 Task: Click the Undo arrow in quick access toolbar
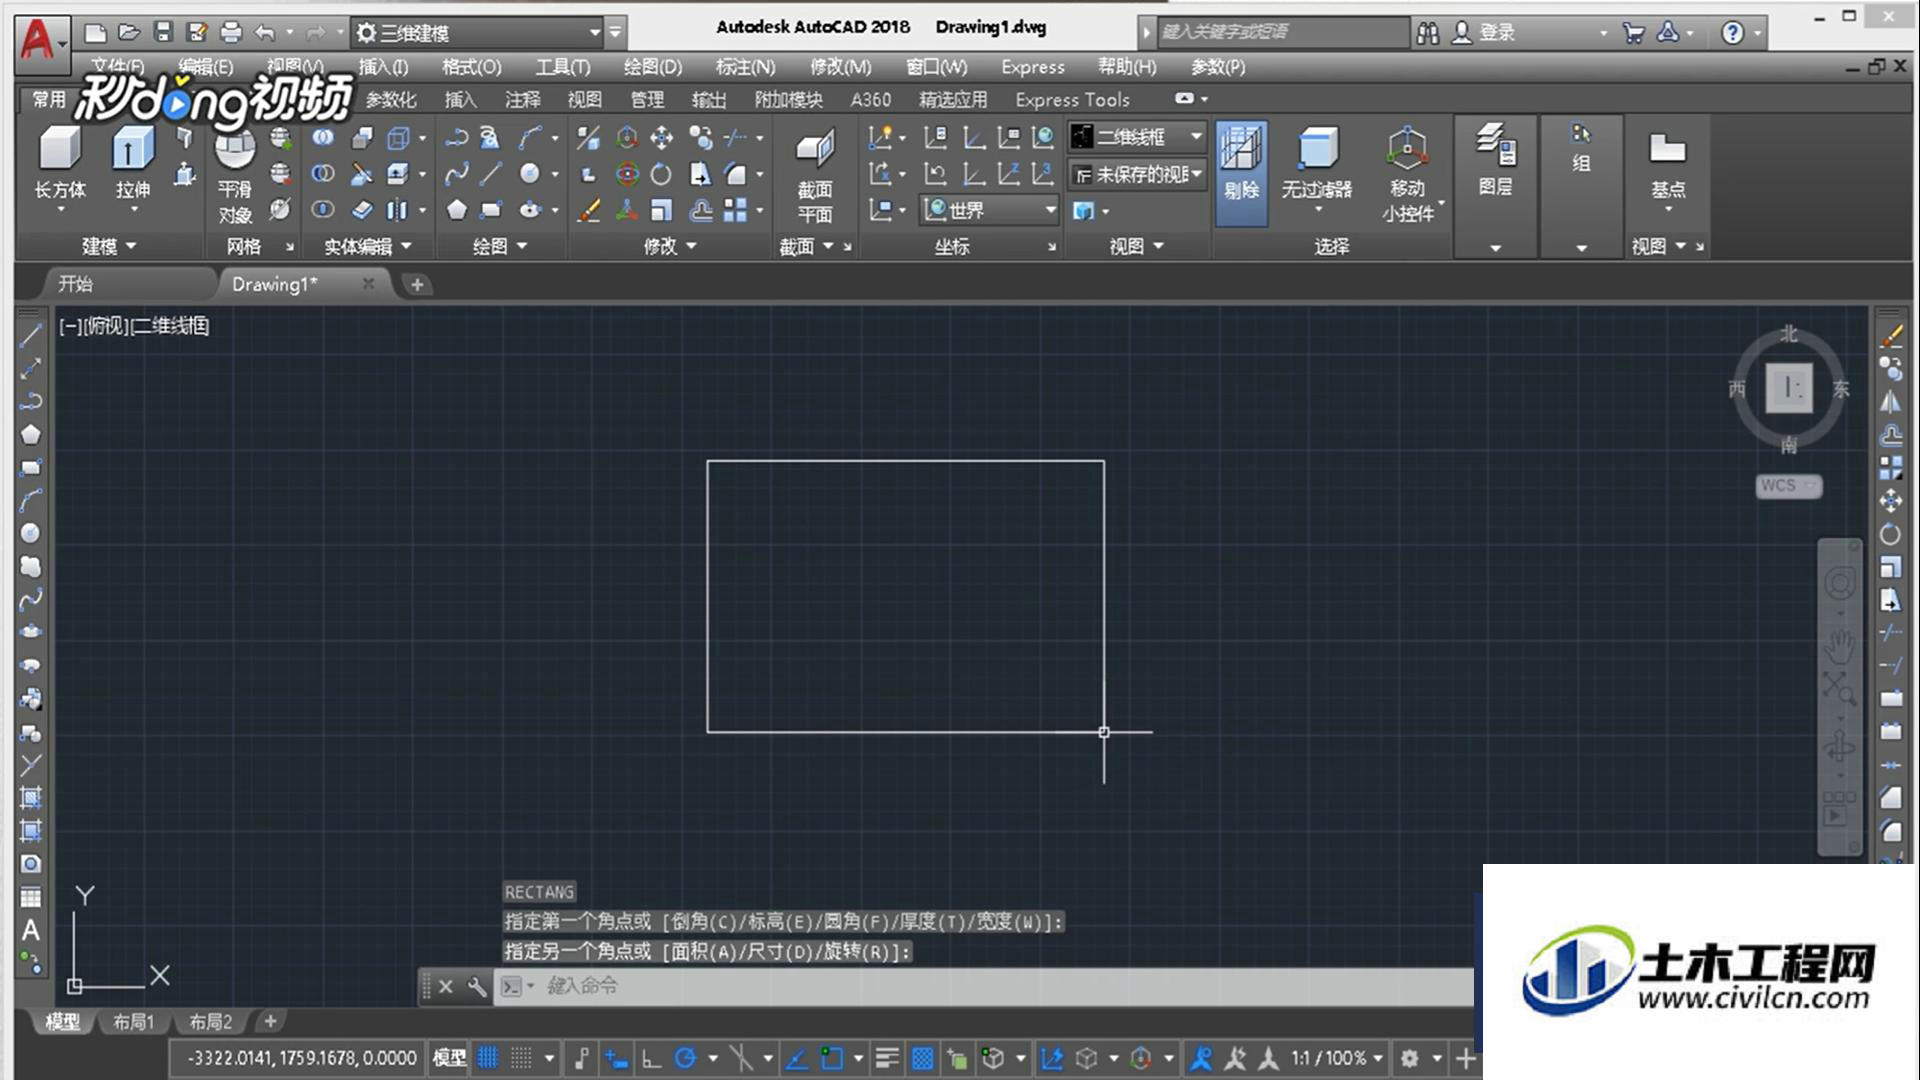coord(265,32)
